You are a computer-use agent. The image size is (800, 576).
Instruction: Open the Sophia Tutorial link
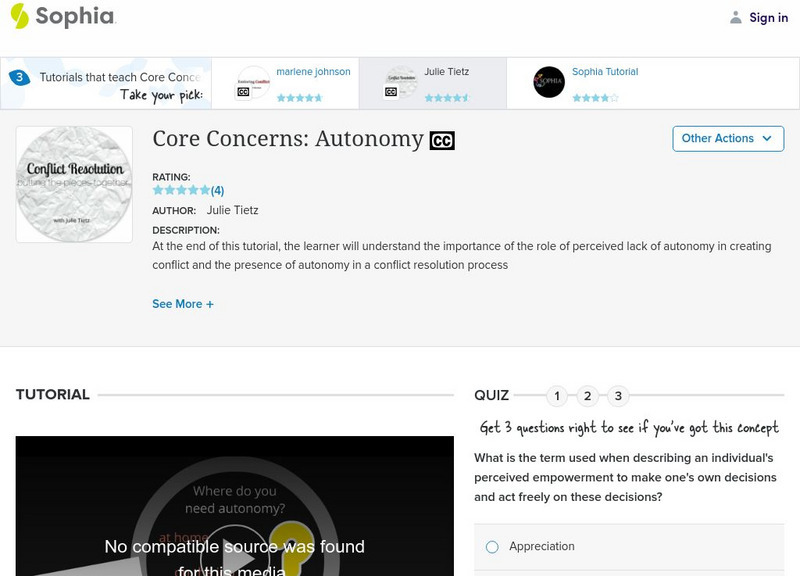pyautogui.click(x=605, y=72)
